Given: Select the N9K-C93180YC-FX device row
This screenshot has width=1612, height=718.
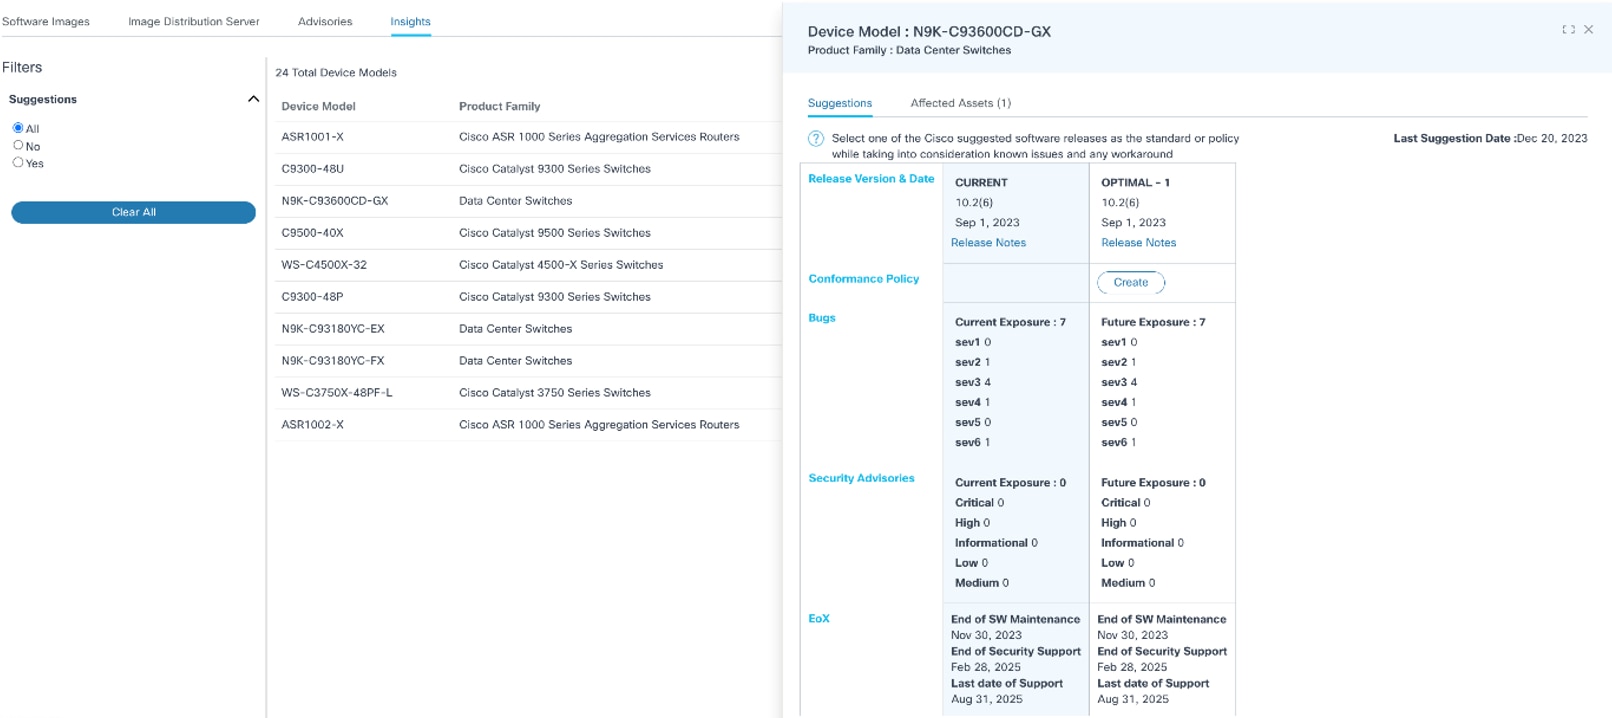Looking at the screenshot, I should pos(528,361).
